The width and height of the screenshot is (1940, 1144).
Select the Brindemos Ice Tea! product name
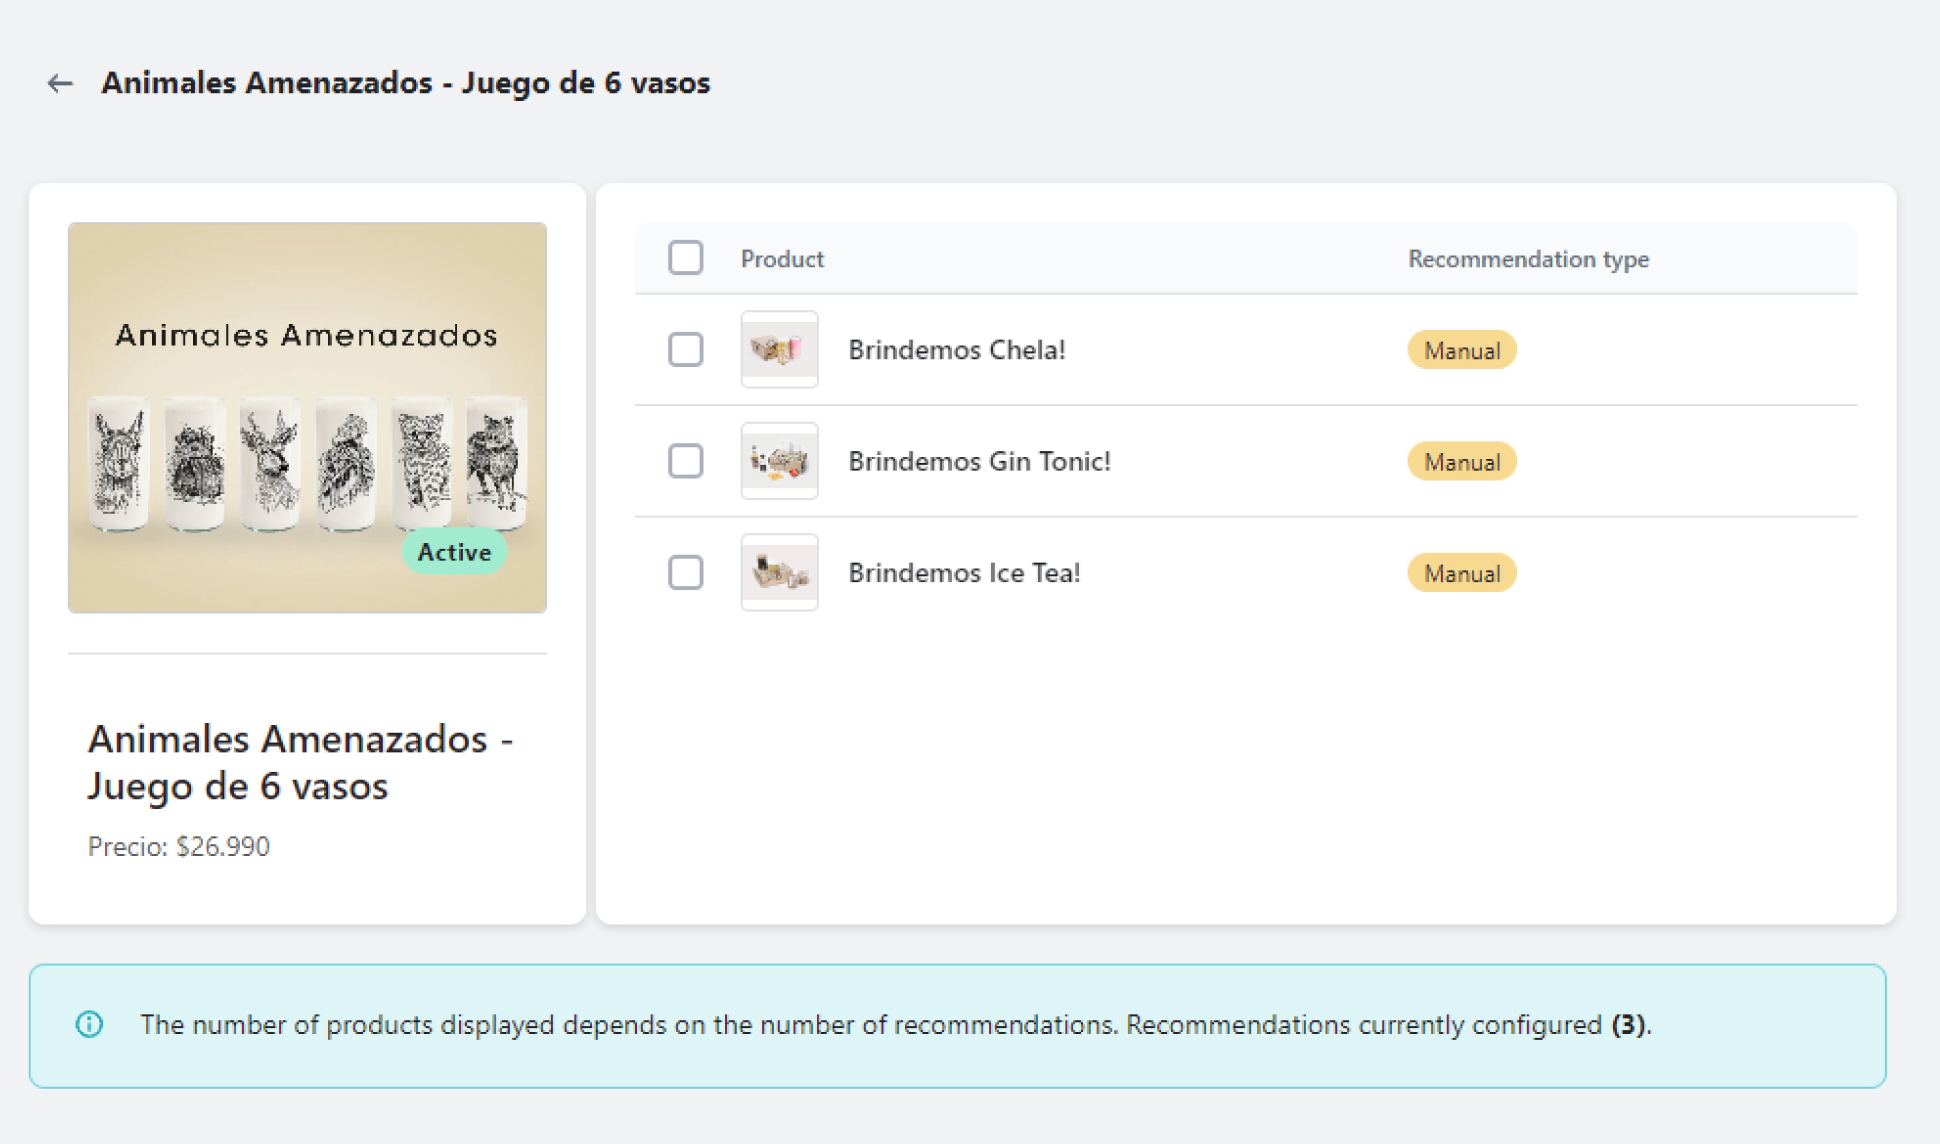pos(964,573)
